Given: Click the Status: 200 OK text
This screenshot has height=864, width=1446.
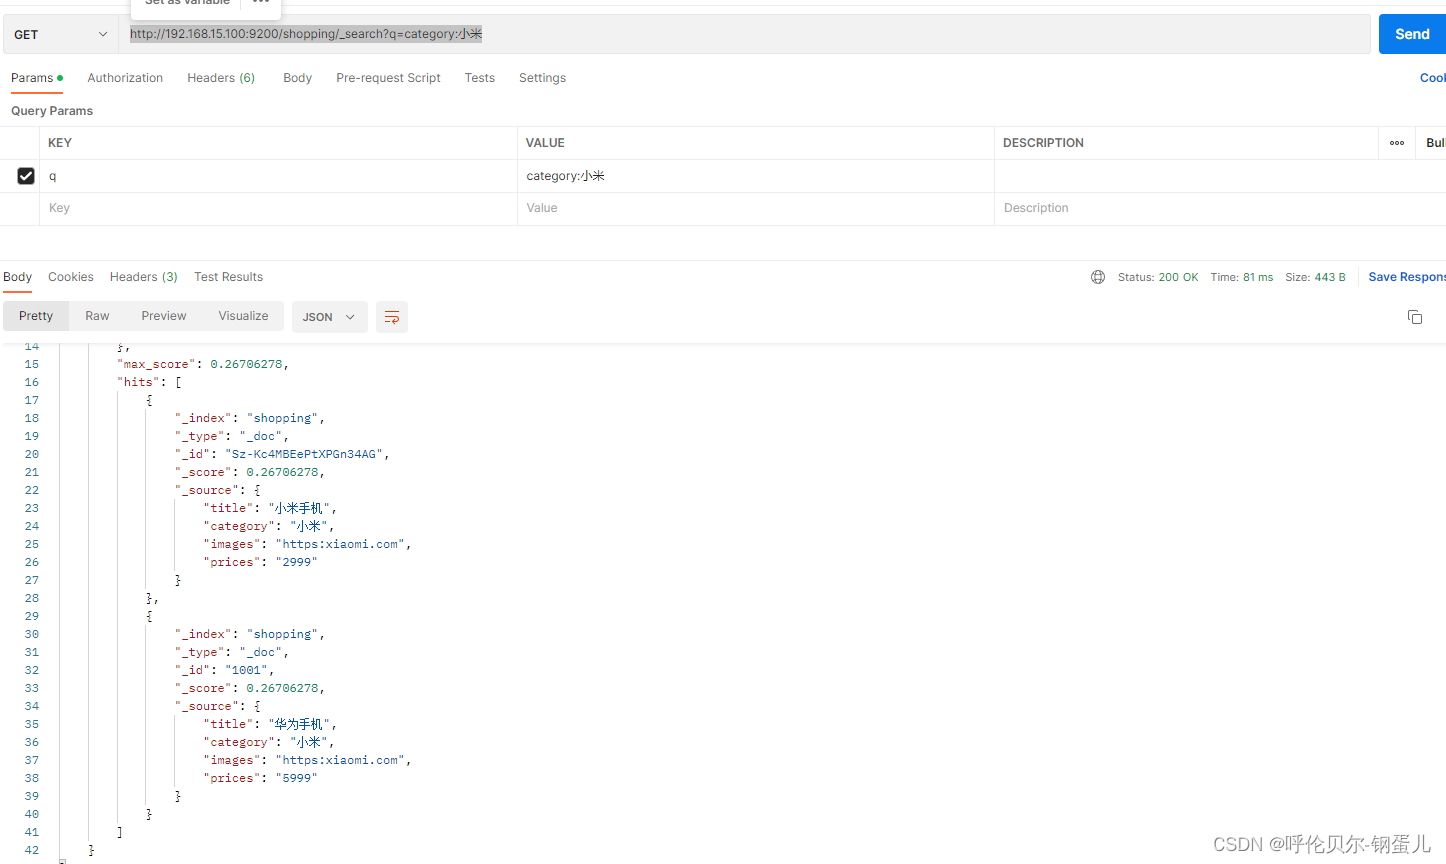Looking at the screenshot, I should [x=1158, y=277].
